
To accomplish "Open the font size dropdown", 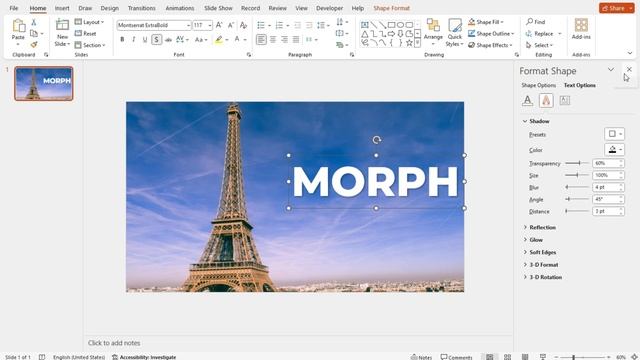I will pyautogui.click(x=210, y=25).
